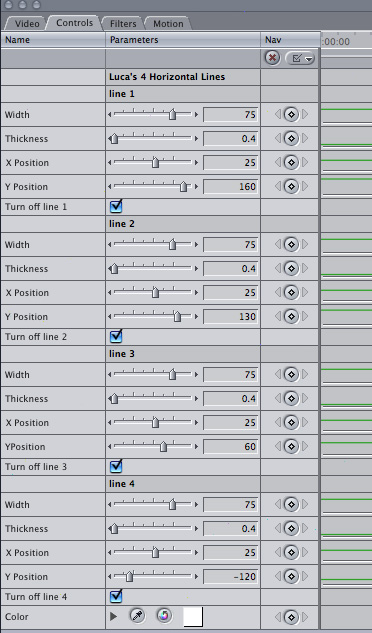Expand the Color disclosure triangle
The image size is (372, 633).
click(x=113, y=616)
